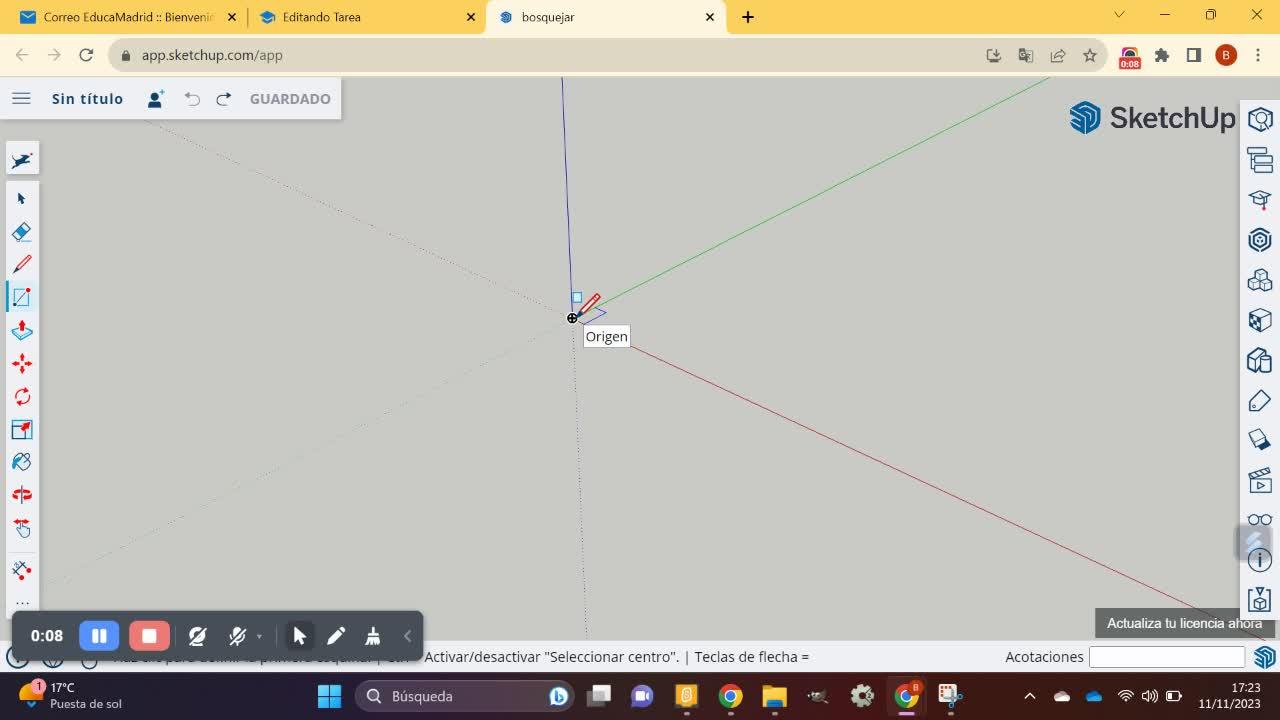Open the Chrome three-dot menu

[x=1258, y=55]
